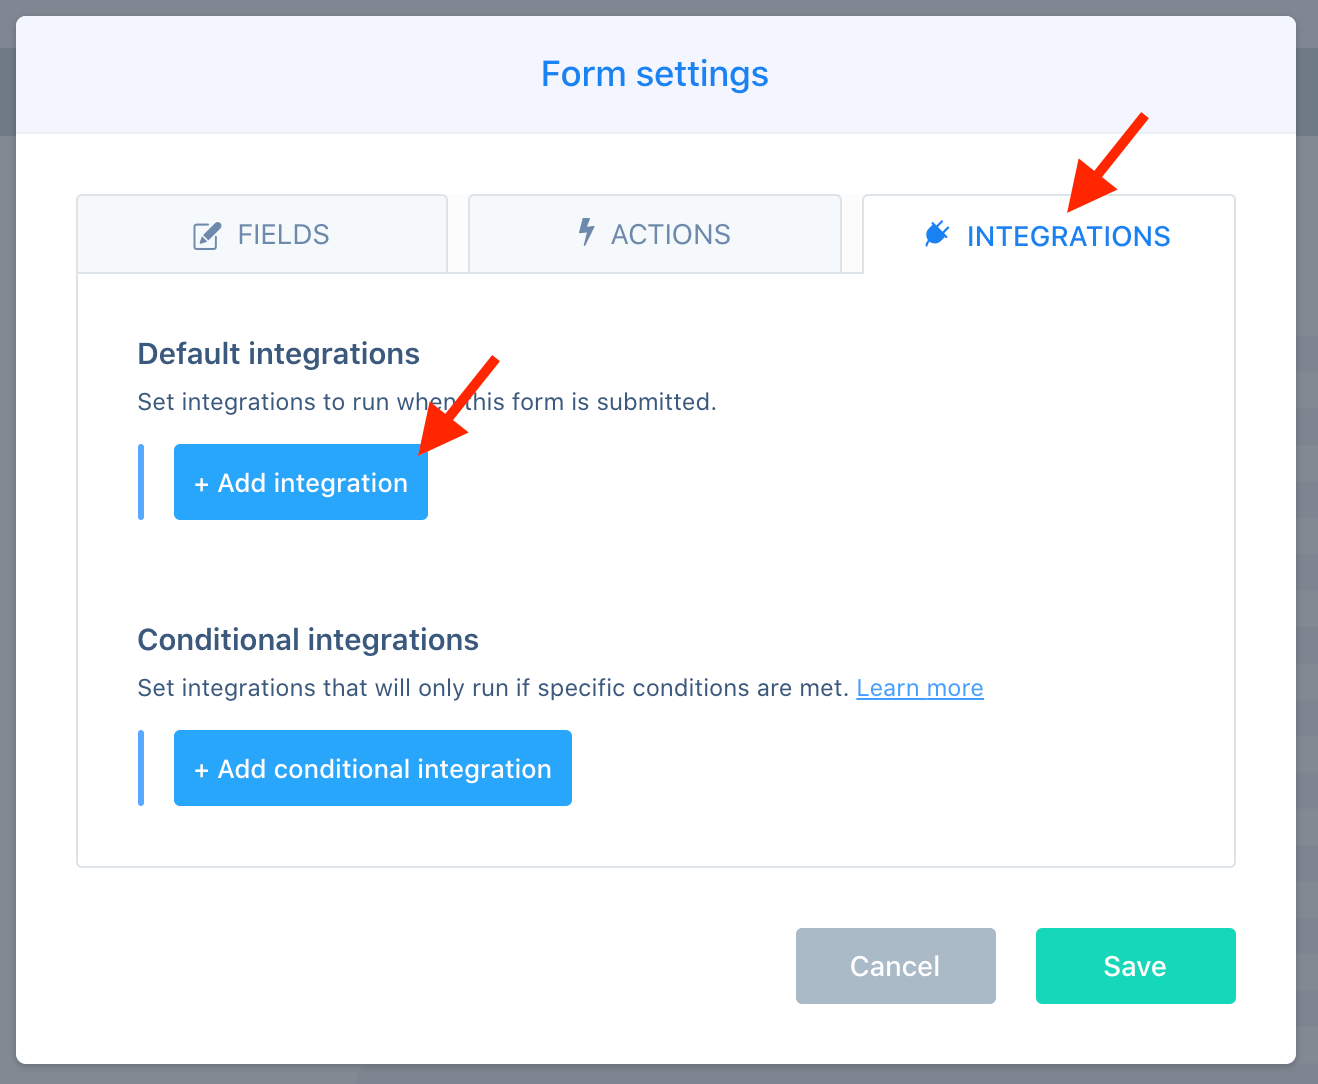Click the plug icon on Integrations tab
Viewport: 1318px width, 1084px height.
click(x=937, y=234)
